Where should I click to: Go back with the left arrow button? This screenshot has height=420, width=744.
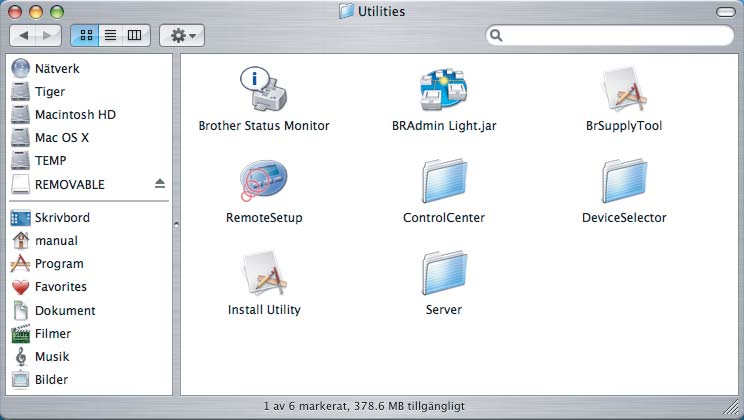(x=23, y=35)
